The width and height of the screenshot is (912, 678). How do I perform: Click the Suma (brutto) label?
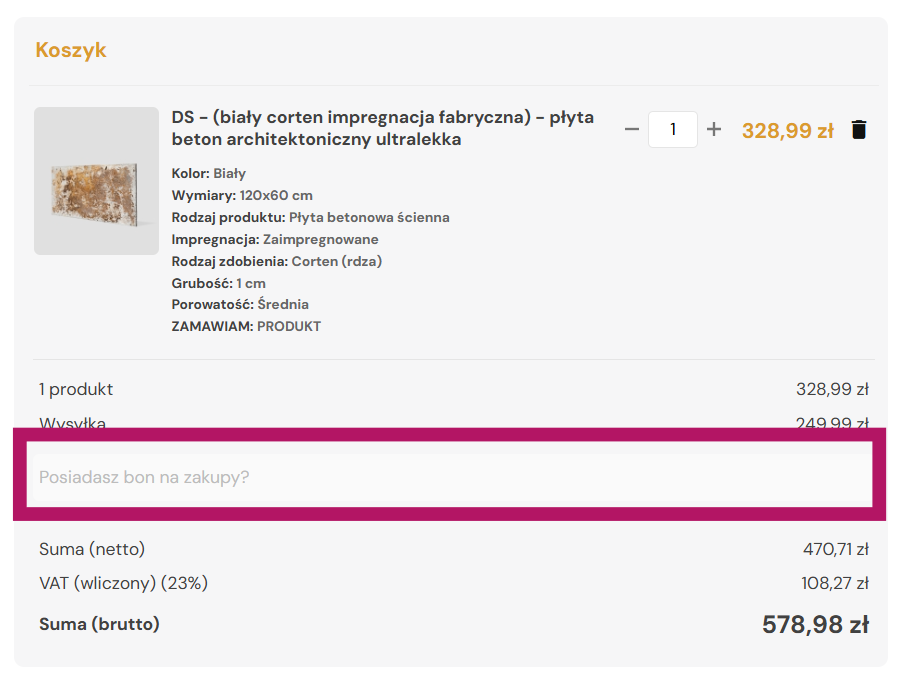[x=99, y=624]
